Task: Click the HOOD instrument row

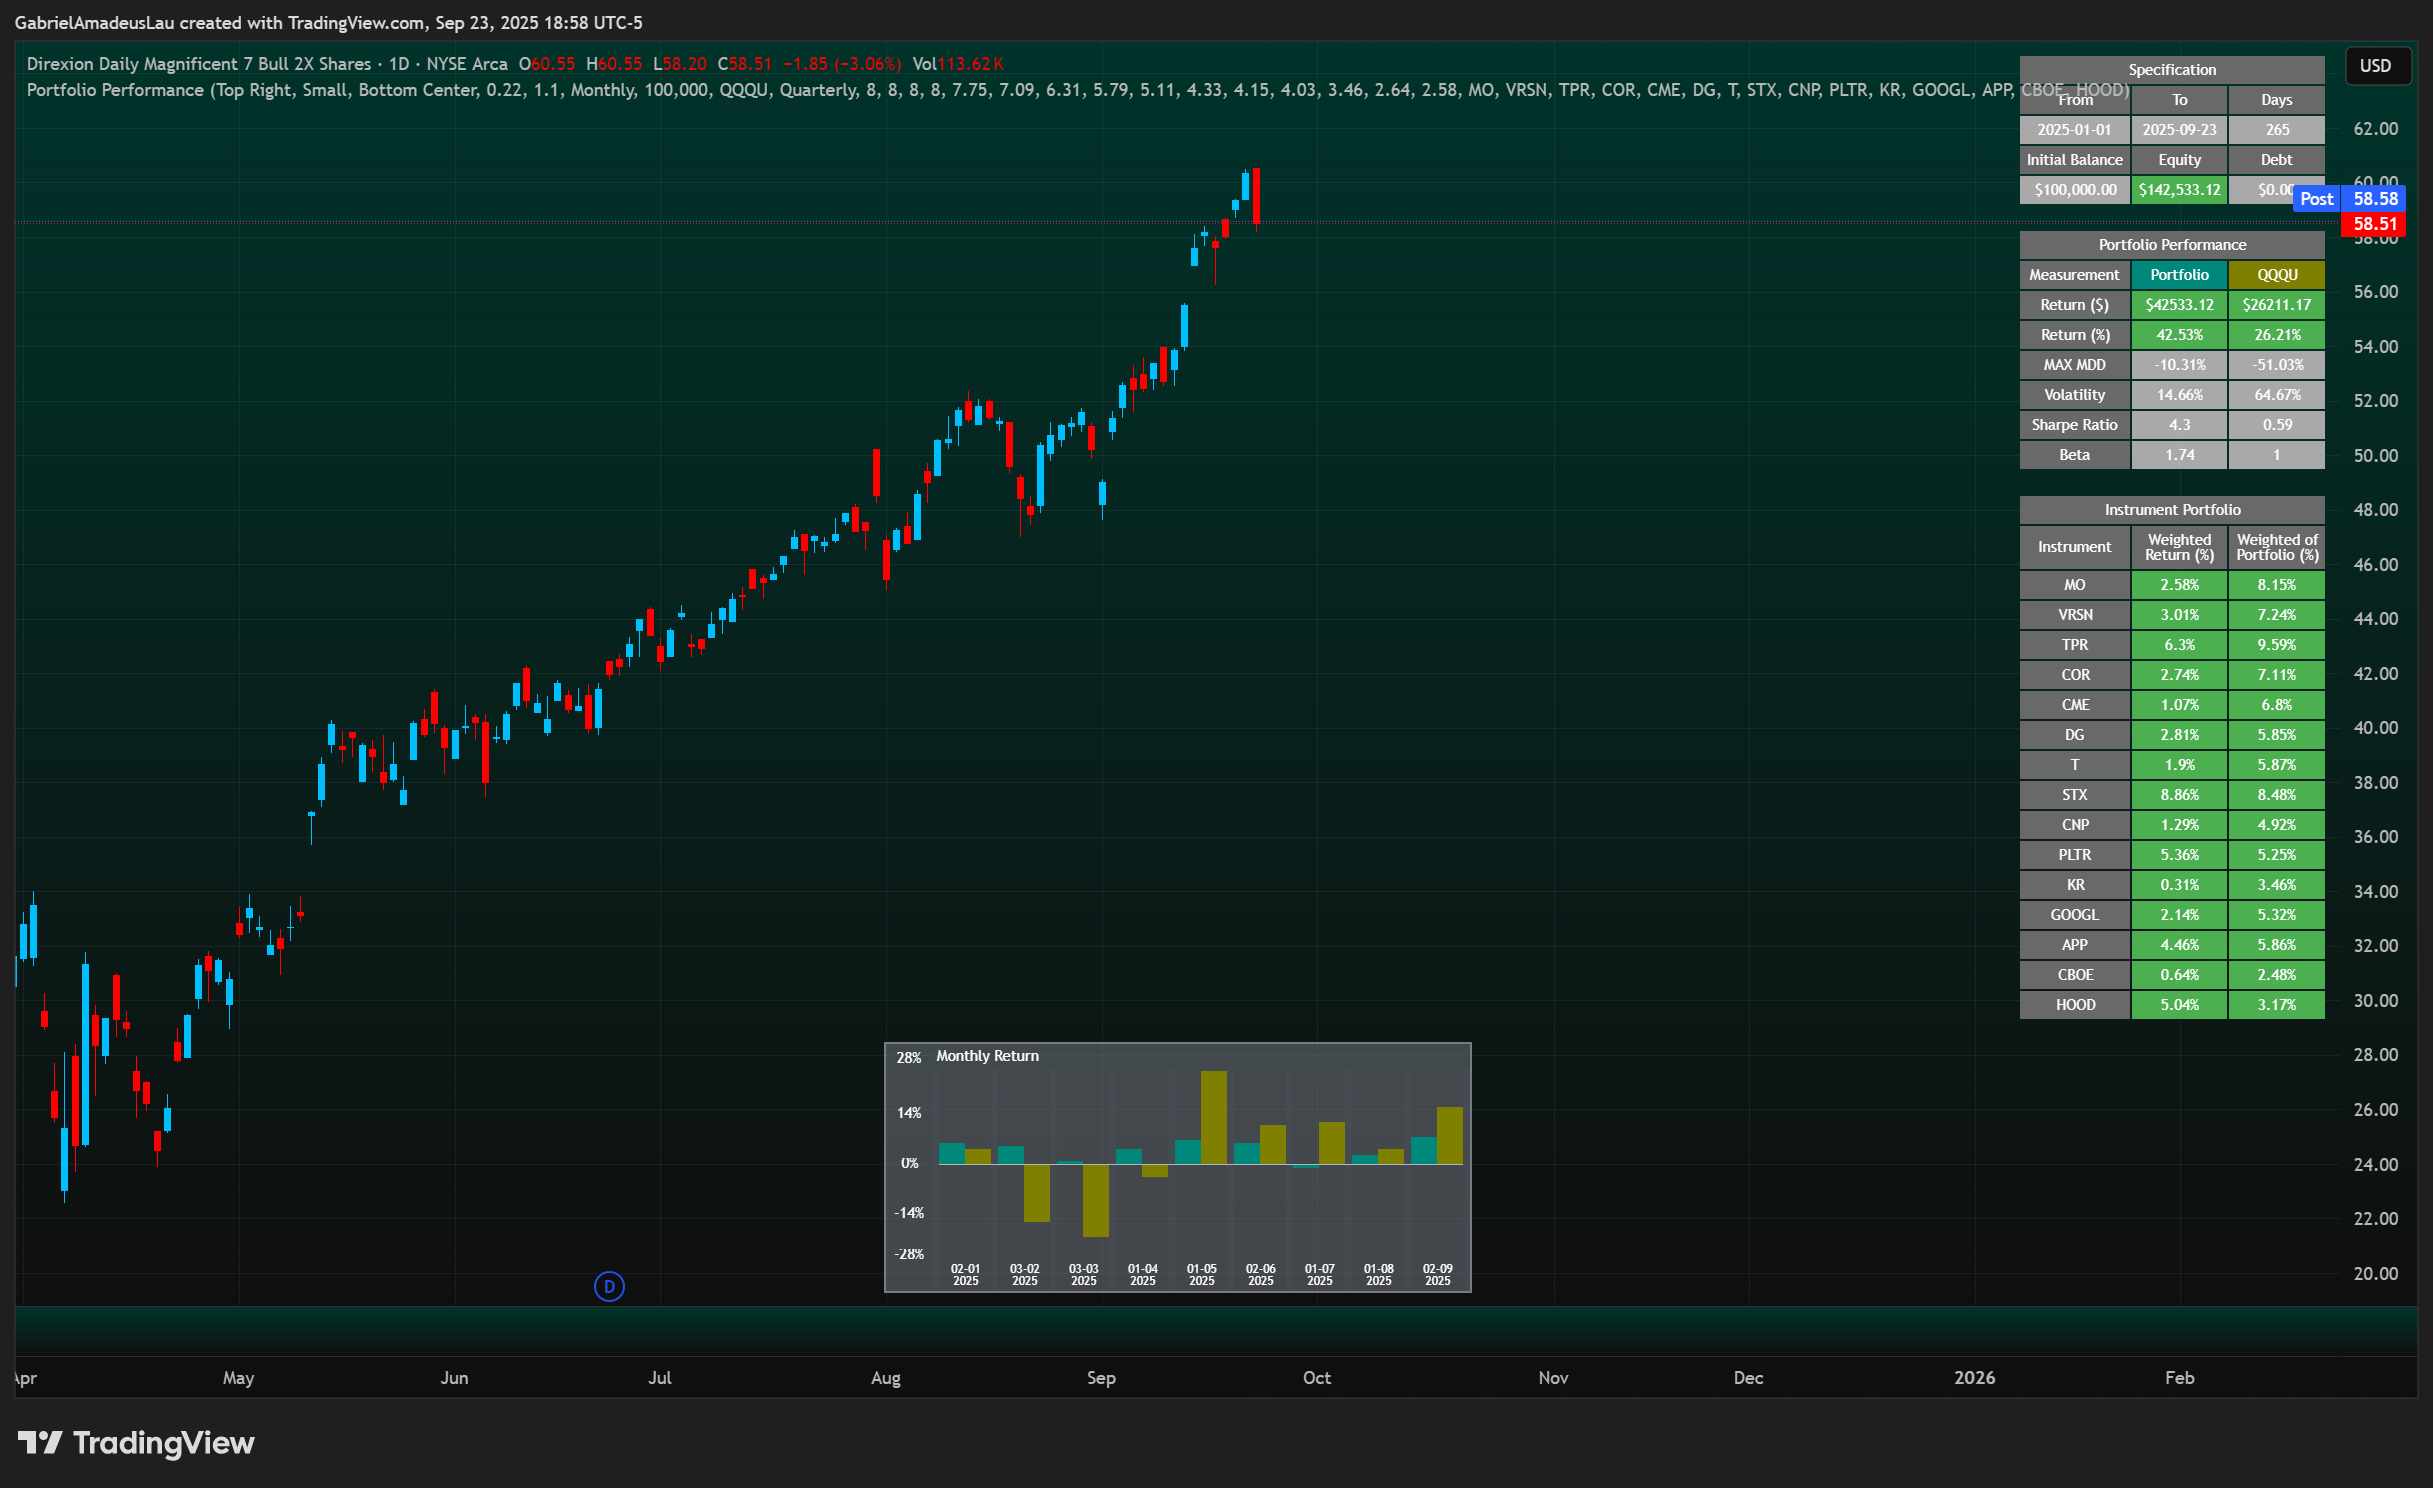Action: tap(2172, 1005)
